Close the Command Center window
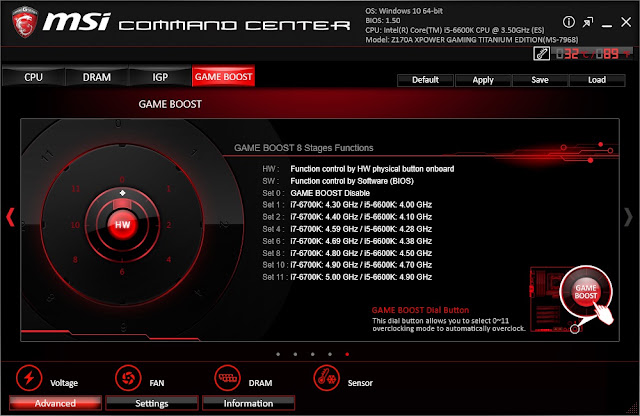 [626, 22]
